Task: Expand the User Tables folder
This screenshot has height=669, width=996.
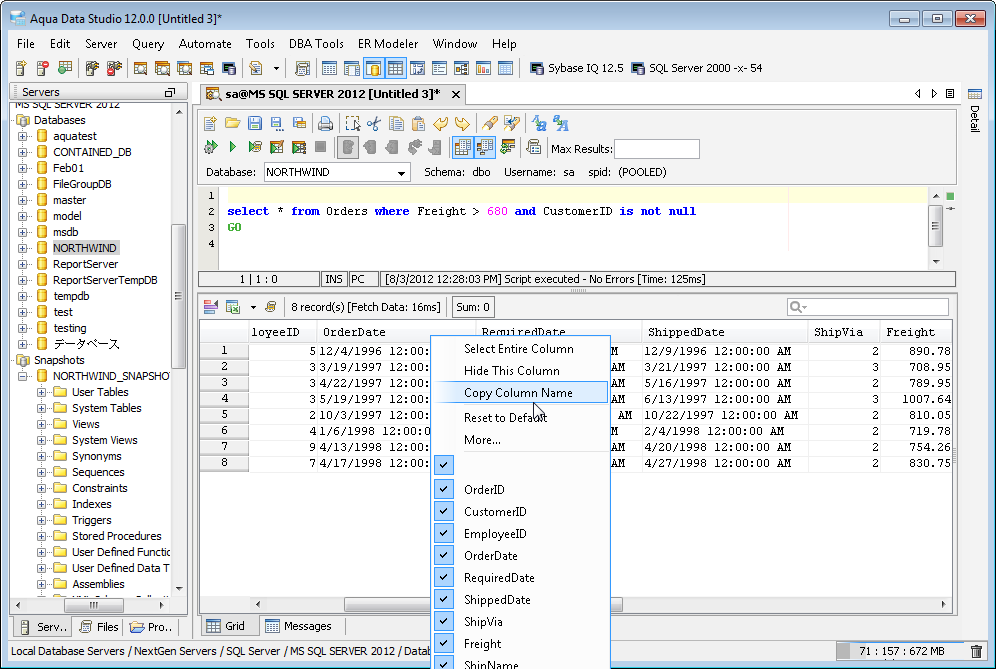Action: (42, 392)
